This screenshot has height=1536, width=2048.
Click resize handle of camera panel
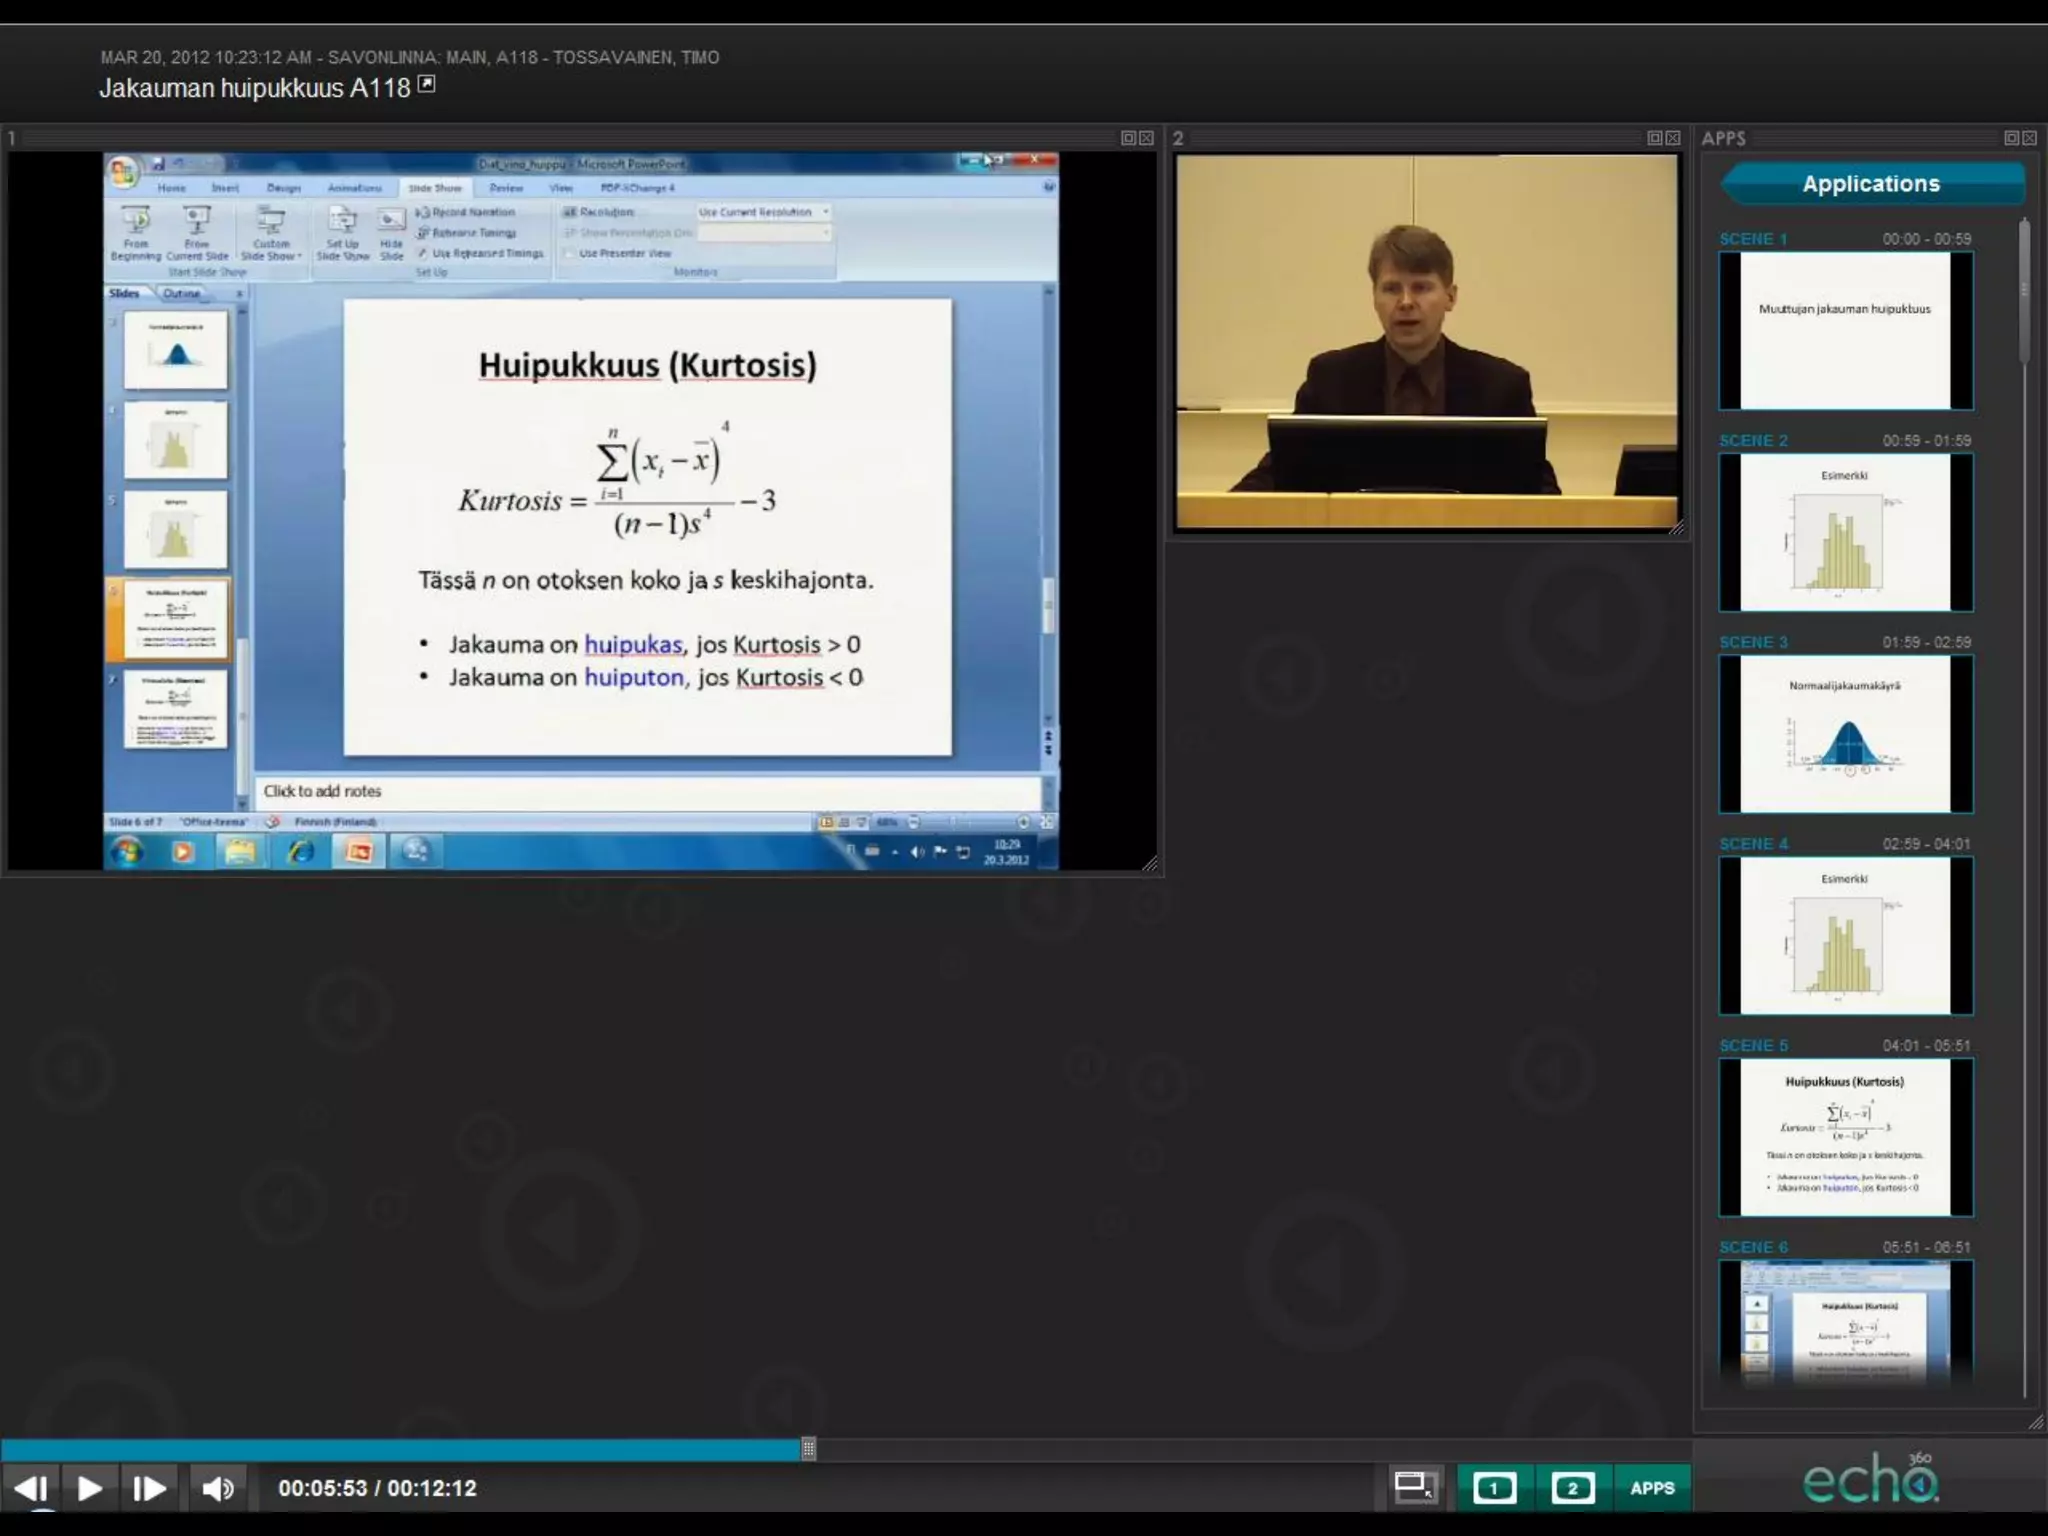click(1677, 528)
